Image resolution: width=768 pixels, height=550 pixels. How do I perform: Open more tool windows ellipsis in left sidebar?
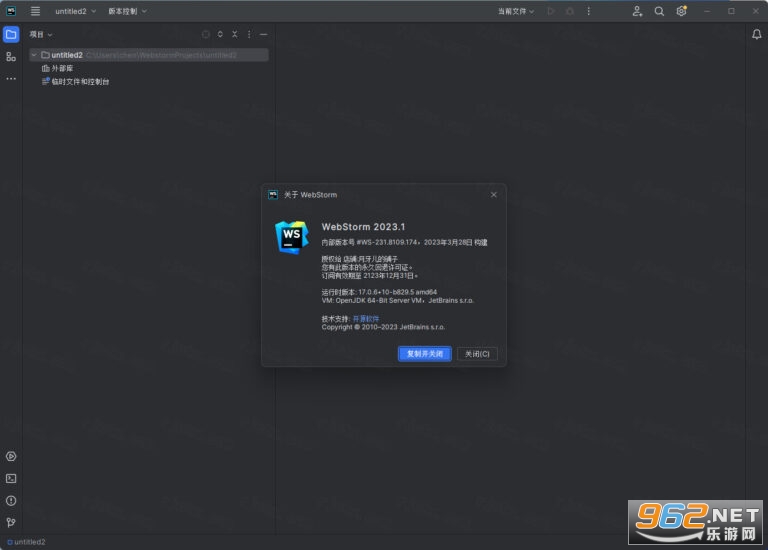(11, 78)
